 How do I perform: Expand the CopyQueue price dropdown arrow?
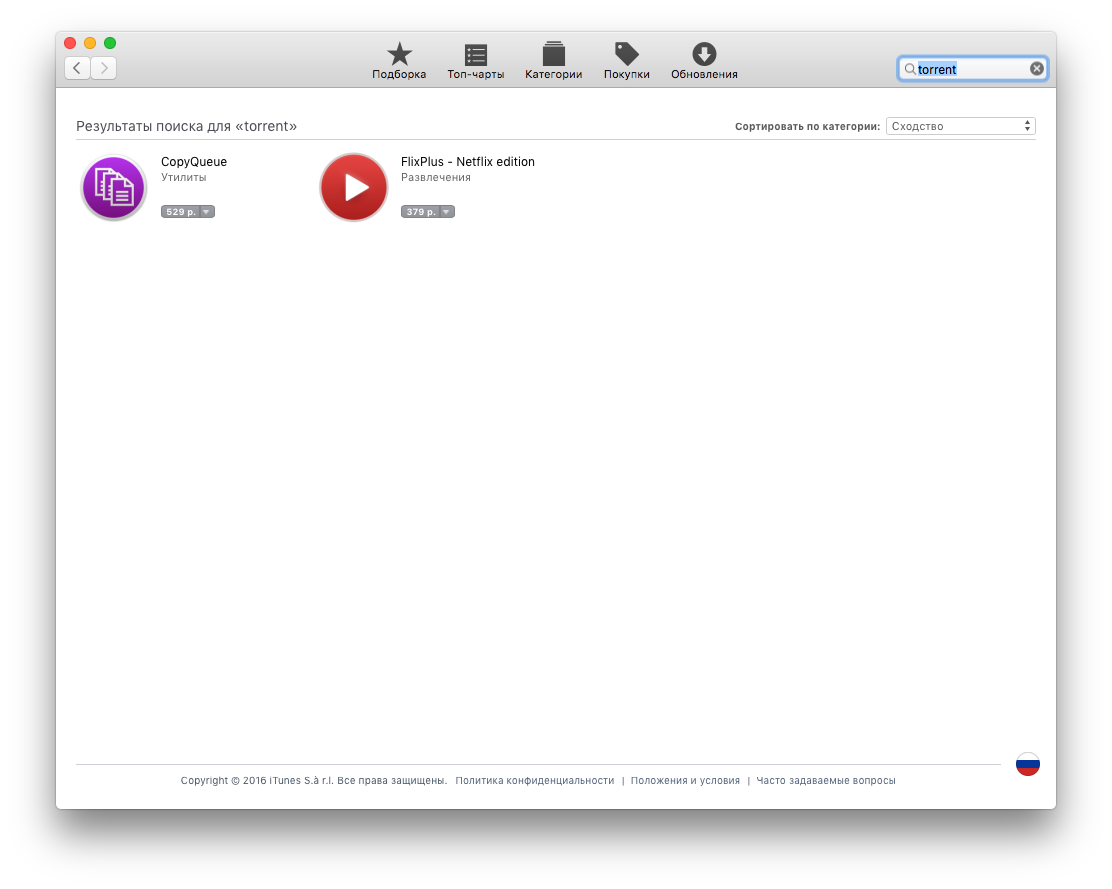pyautogui.click(x=206, y=212)
